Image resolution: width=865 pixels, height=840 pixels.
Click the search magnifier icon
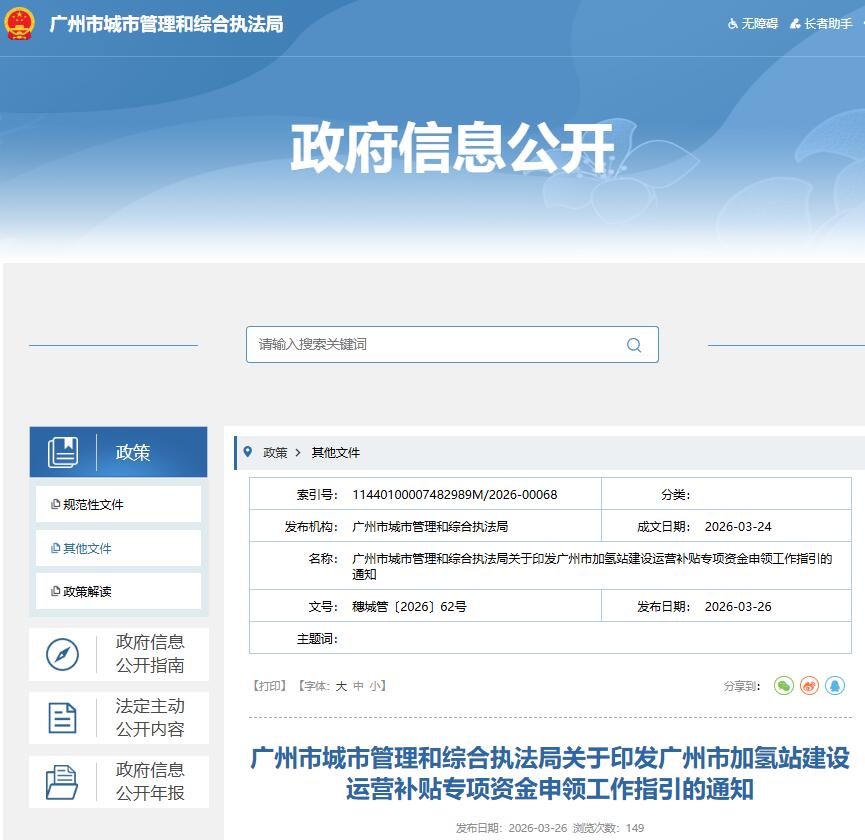coord(633,344)
